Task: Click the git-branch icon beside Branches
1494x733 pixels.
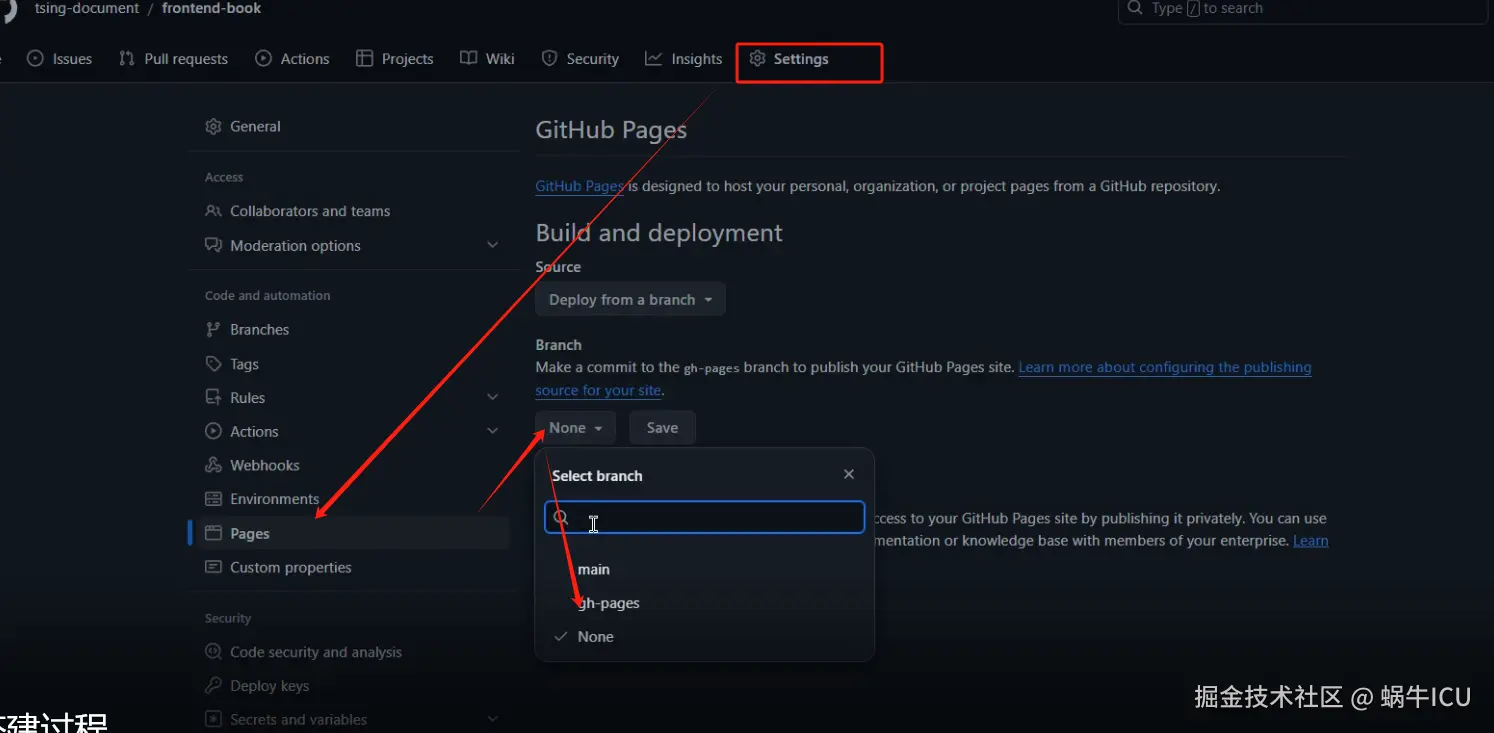Action: click(x=213, y=329)
